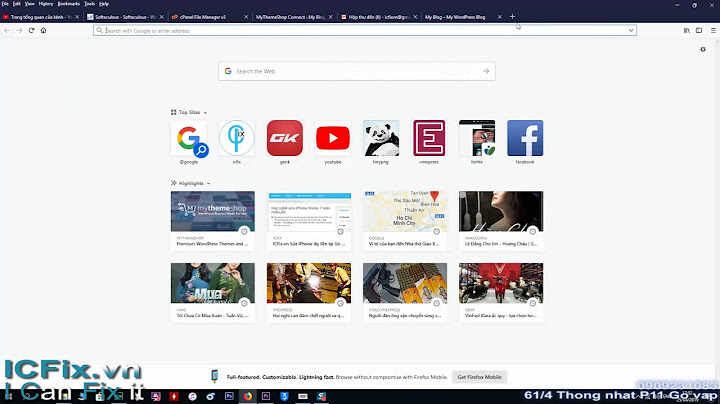
Task: Click history clock icon on mythemeshop card
Action: [x=244, y=231]
